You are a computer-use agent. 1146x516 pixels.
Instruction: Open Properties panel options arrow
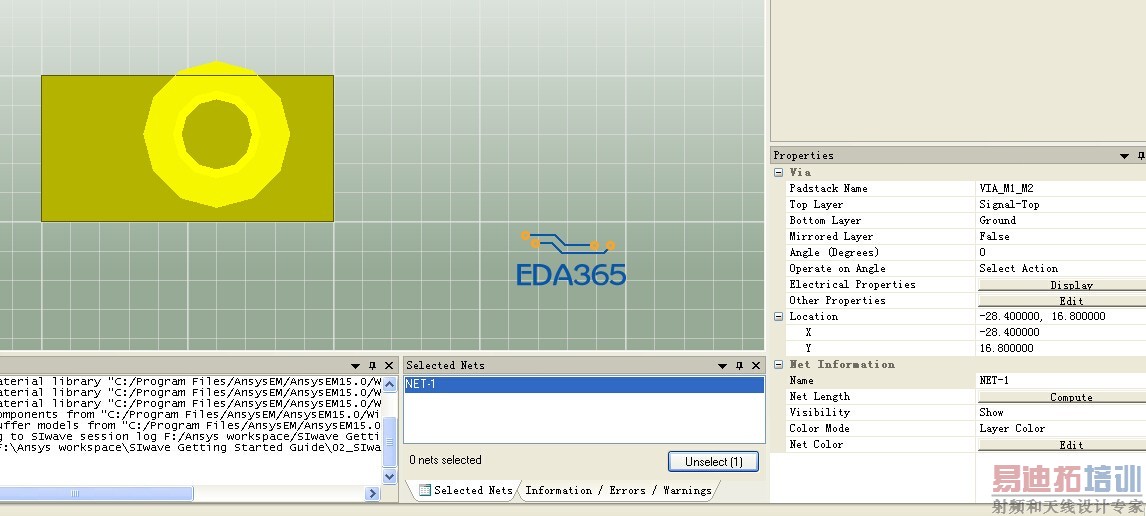[x=1125, y=156]
